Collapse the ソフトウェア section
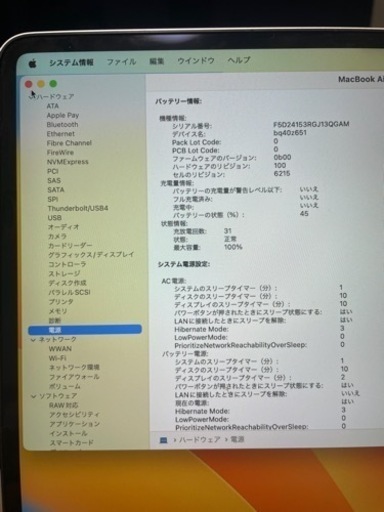 coord(34,396)
